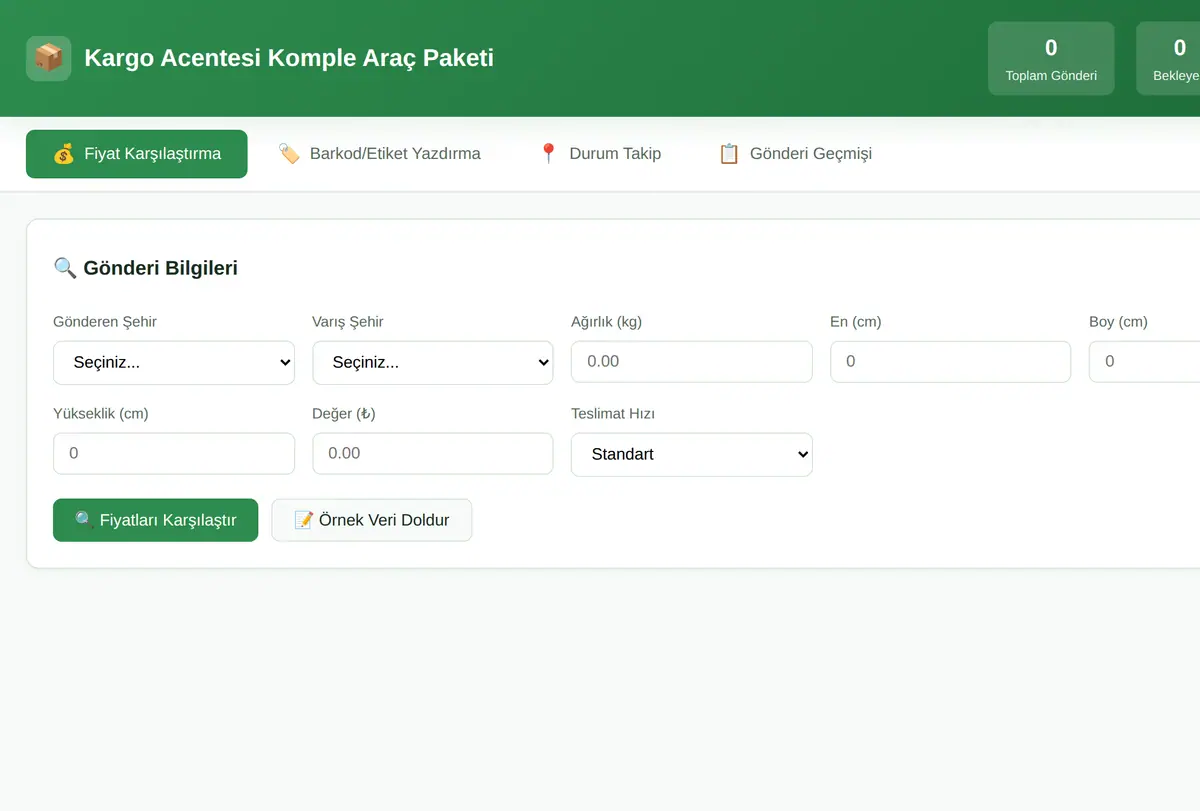Screen dimensions: 1200x811
Task: Click the Teslimat Hızı label
Action: click(x=613, y=414)
